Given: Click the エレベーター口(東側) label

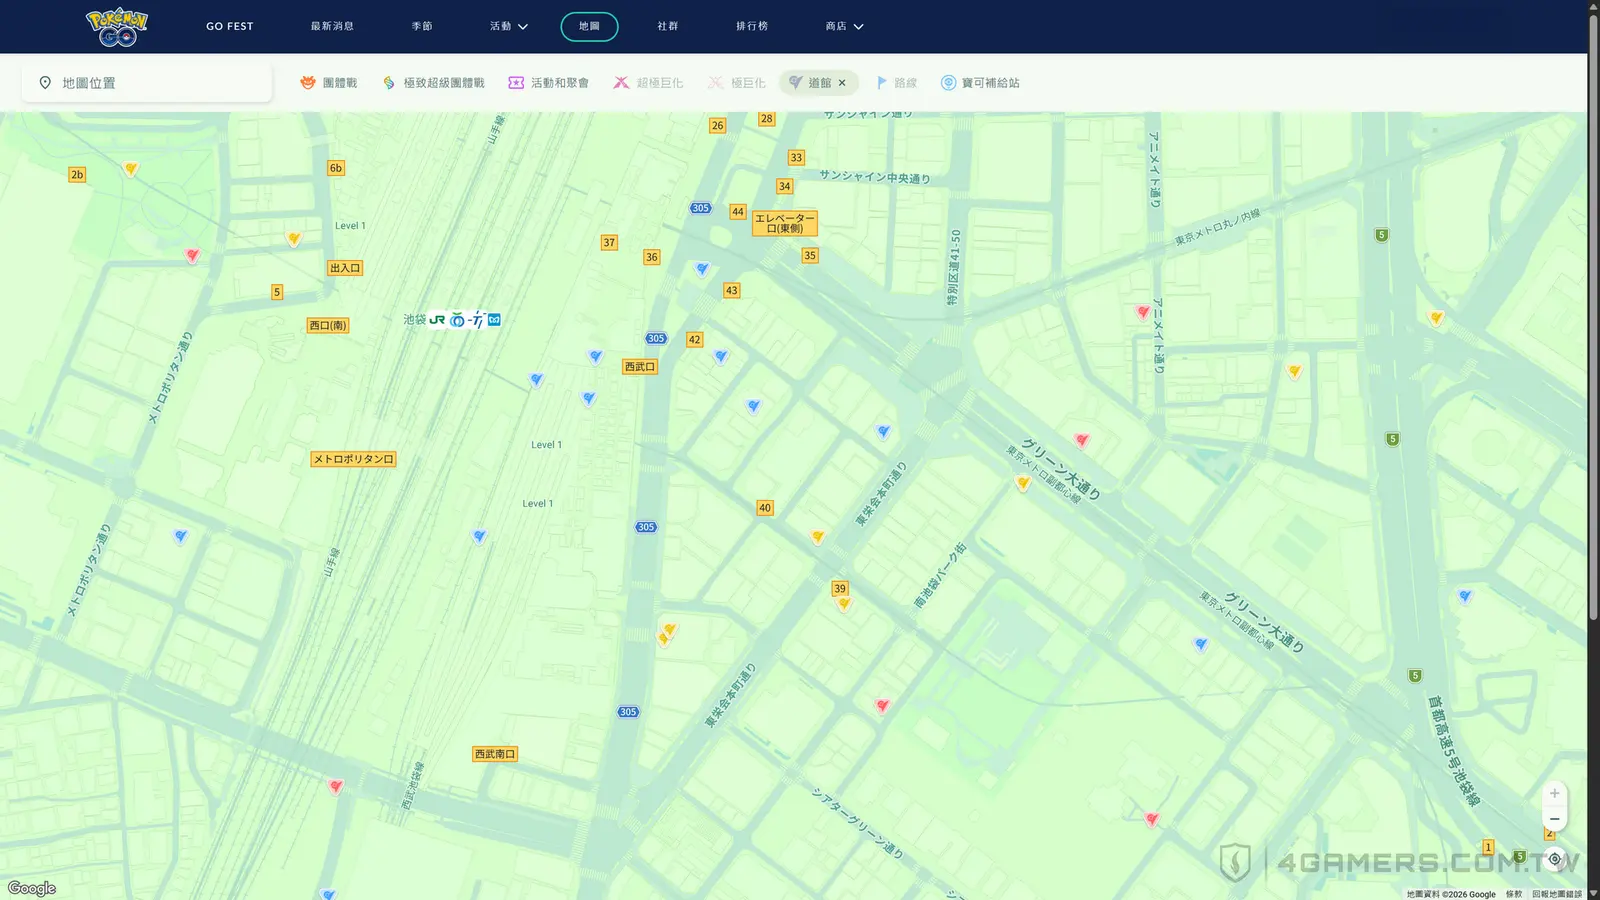Looking at the screenshot, I should (x=785, y=223).
